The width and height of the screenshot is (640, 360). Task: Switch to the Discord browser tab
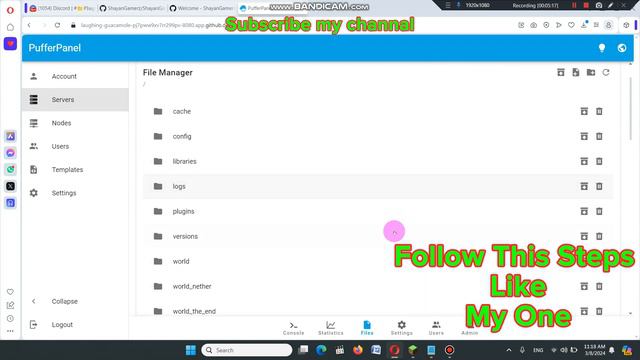[x=62, y=8]
